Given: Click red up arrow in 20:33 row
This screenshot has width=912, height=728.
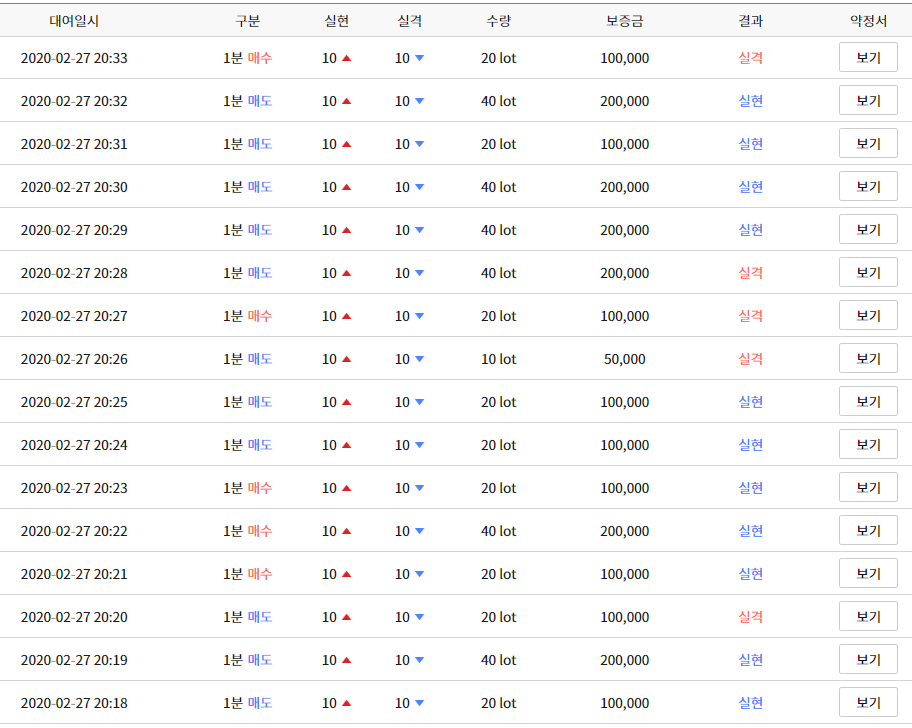Looking at the screenshot, I should 347,58.
